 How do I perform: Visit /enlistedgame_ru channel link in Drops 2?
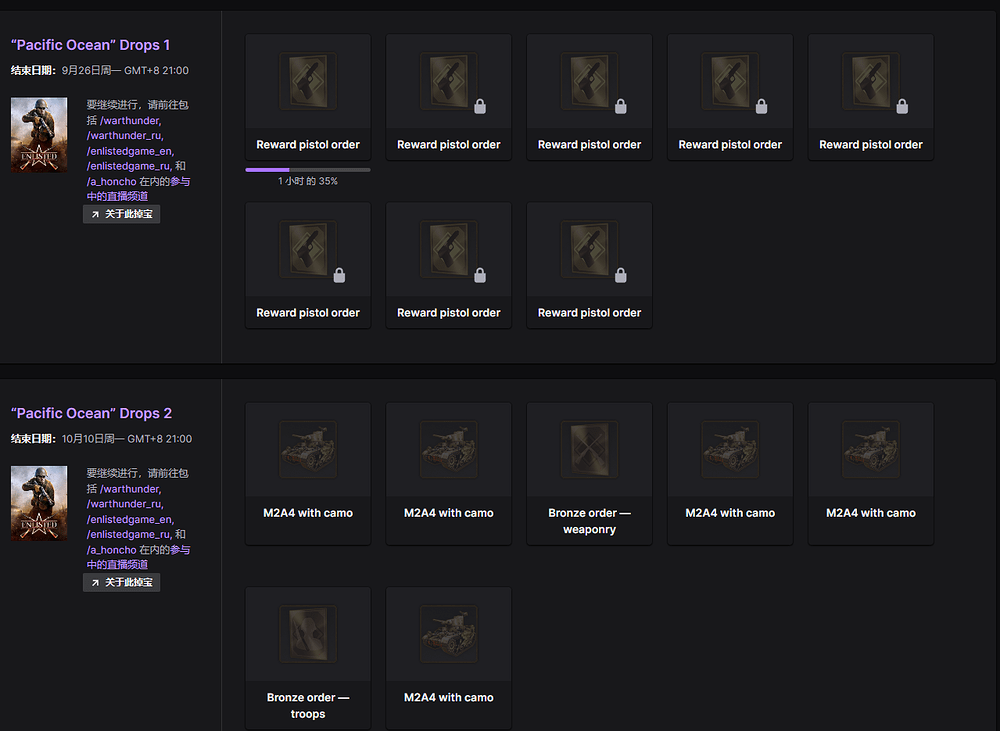click(129, 535)
